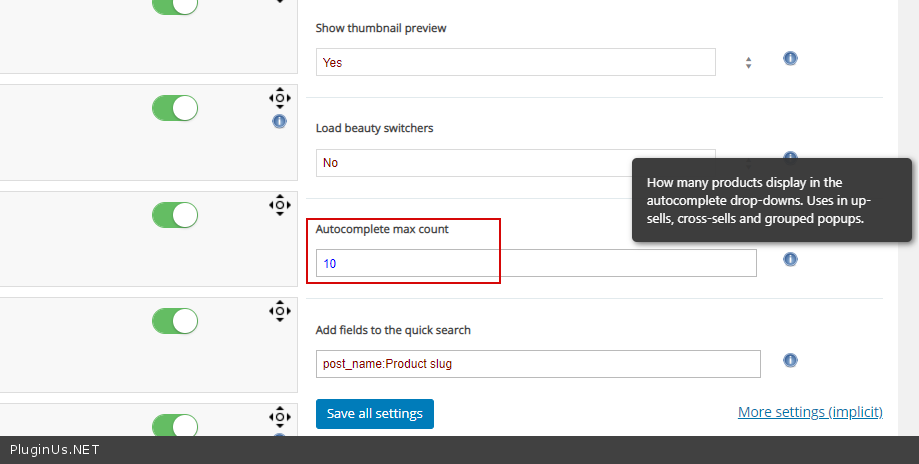The height and width of the screenshot is (464, 919).
Task: Click move handle icon level with Load beauty switchers
Action: 279,98
